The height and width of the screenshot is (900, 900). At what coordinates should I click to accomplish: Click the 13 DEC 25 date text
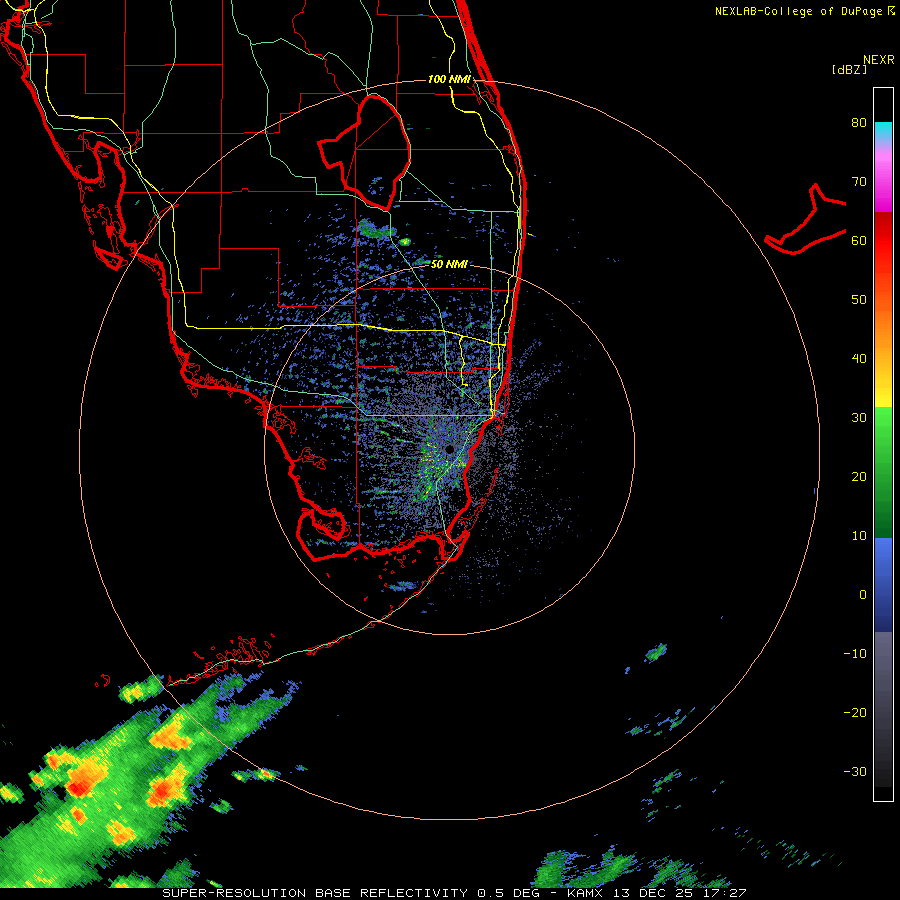click(653, 893)
